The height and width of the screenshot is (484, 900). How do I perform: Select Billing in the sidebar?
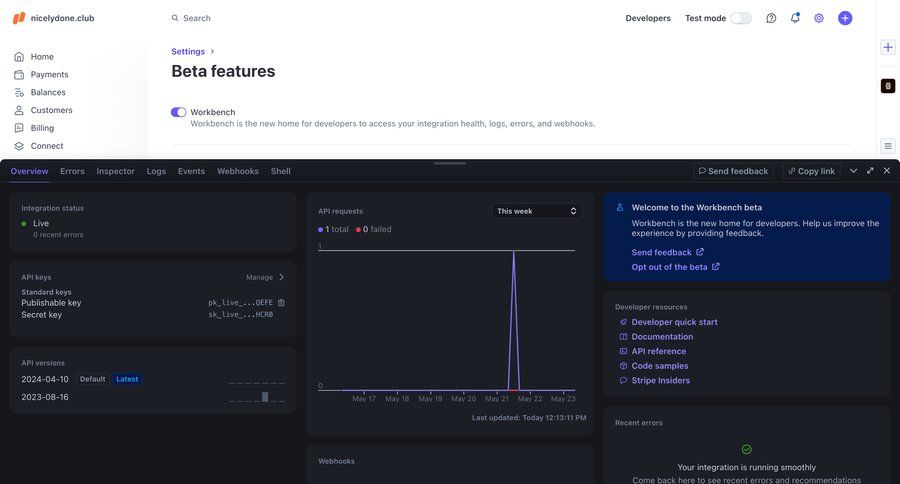(x=42, y=127)
